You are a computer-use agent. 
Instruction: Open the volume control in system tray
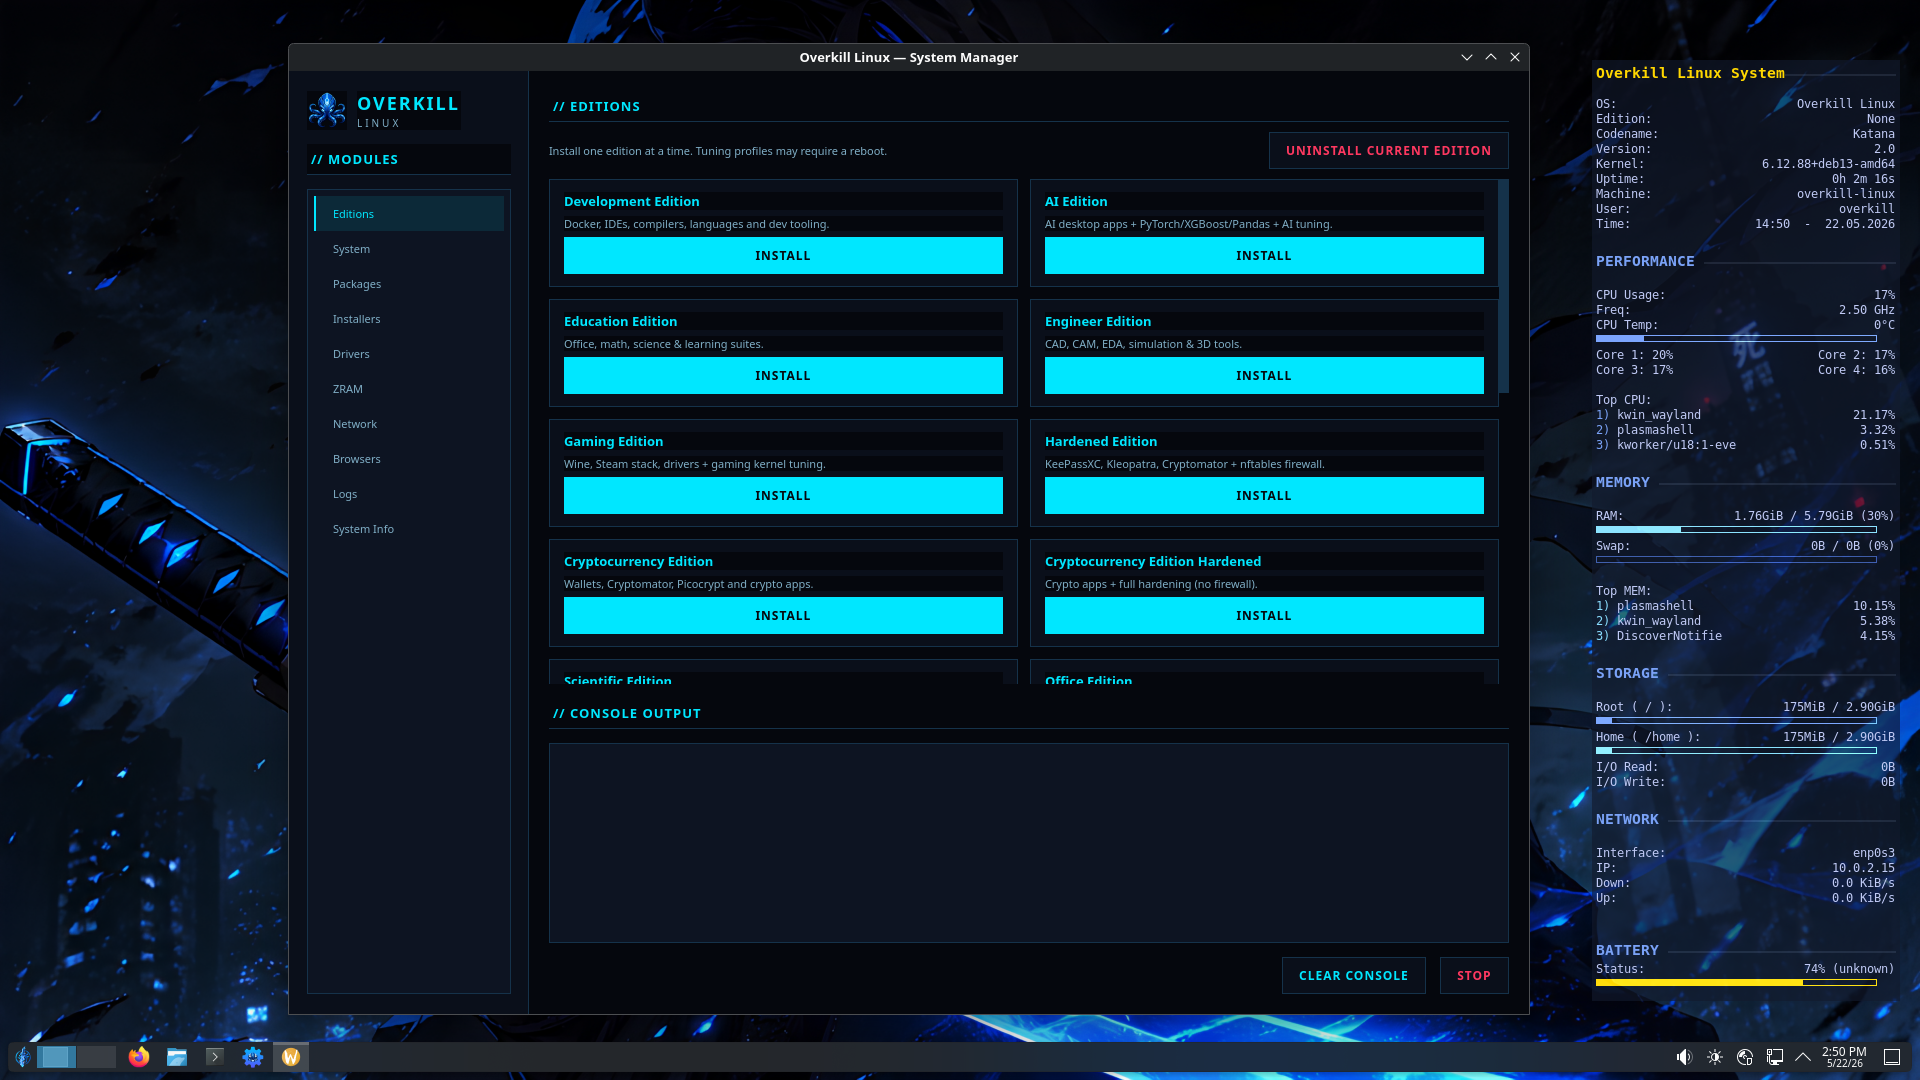tap(1684, 1057)
